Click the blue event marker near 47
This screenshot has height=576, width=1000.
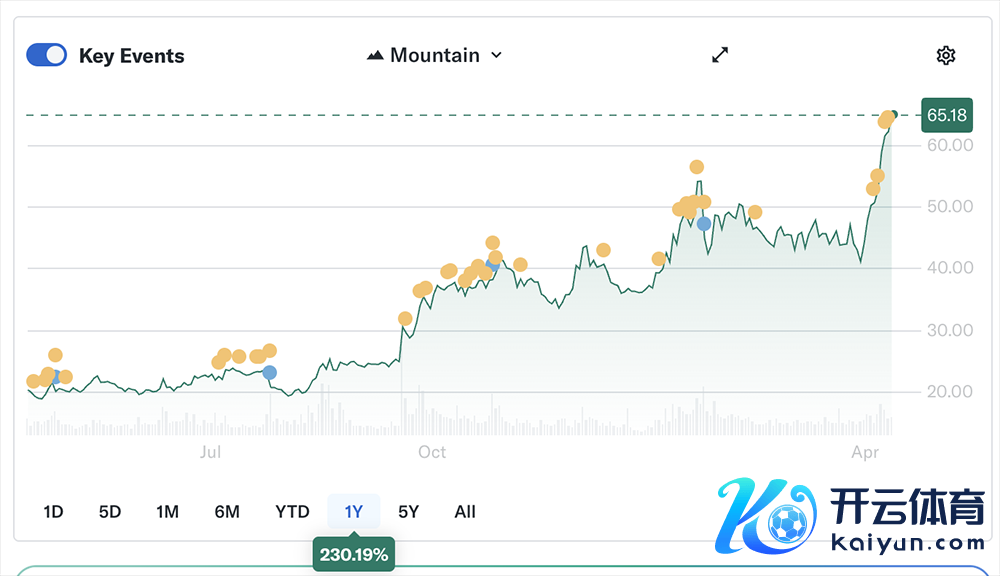click(704, 223)
